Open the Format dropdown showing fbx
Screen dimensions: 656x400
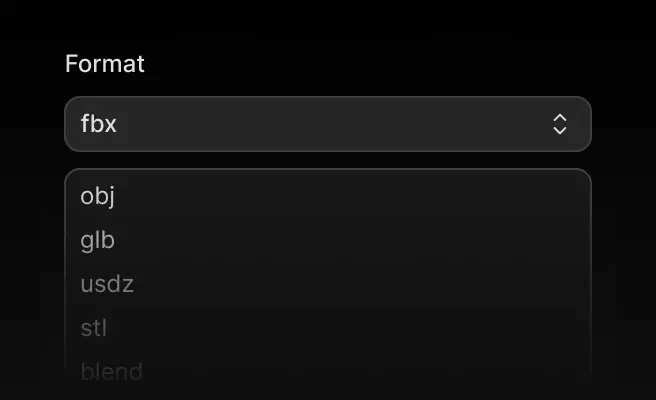coord(327,124)
